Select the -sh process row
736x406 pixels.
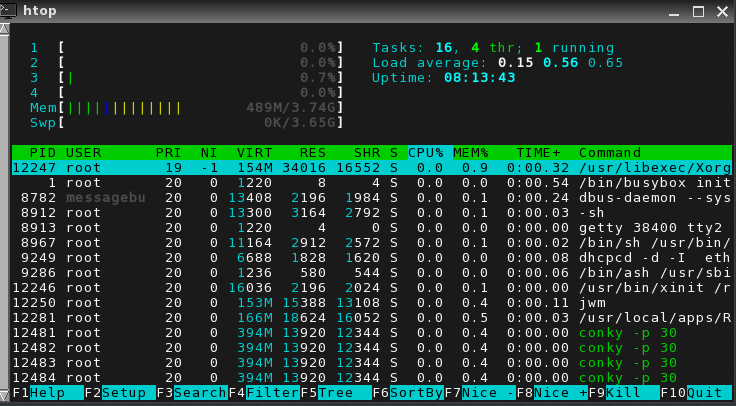(x=372, y=213)
